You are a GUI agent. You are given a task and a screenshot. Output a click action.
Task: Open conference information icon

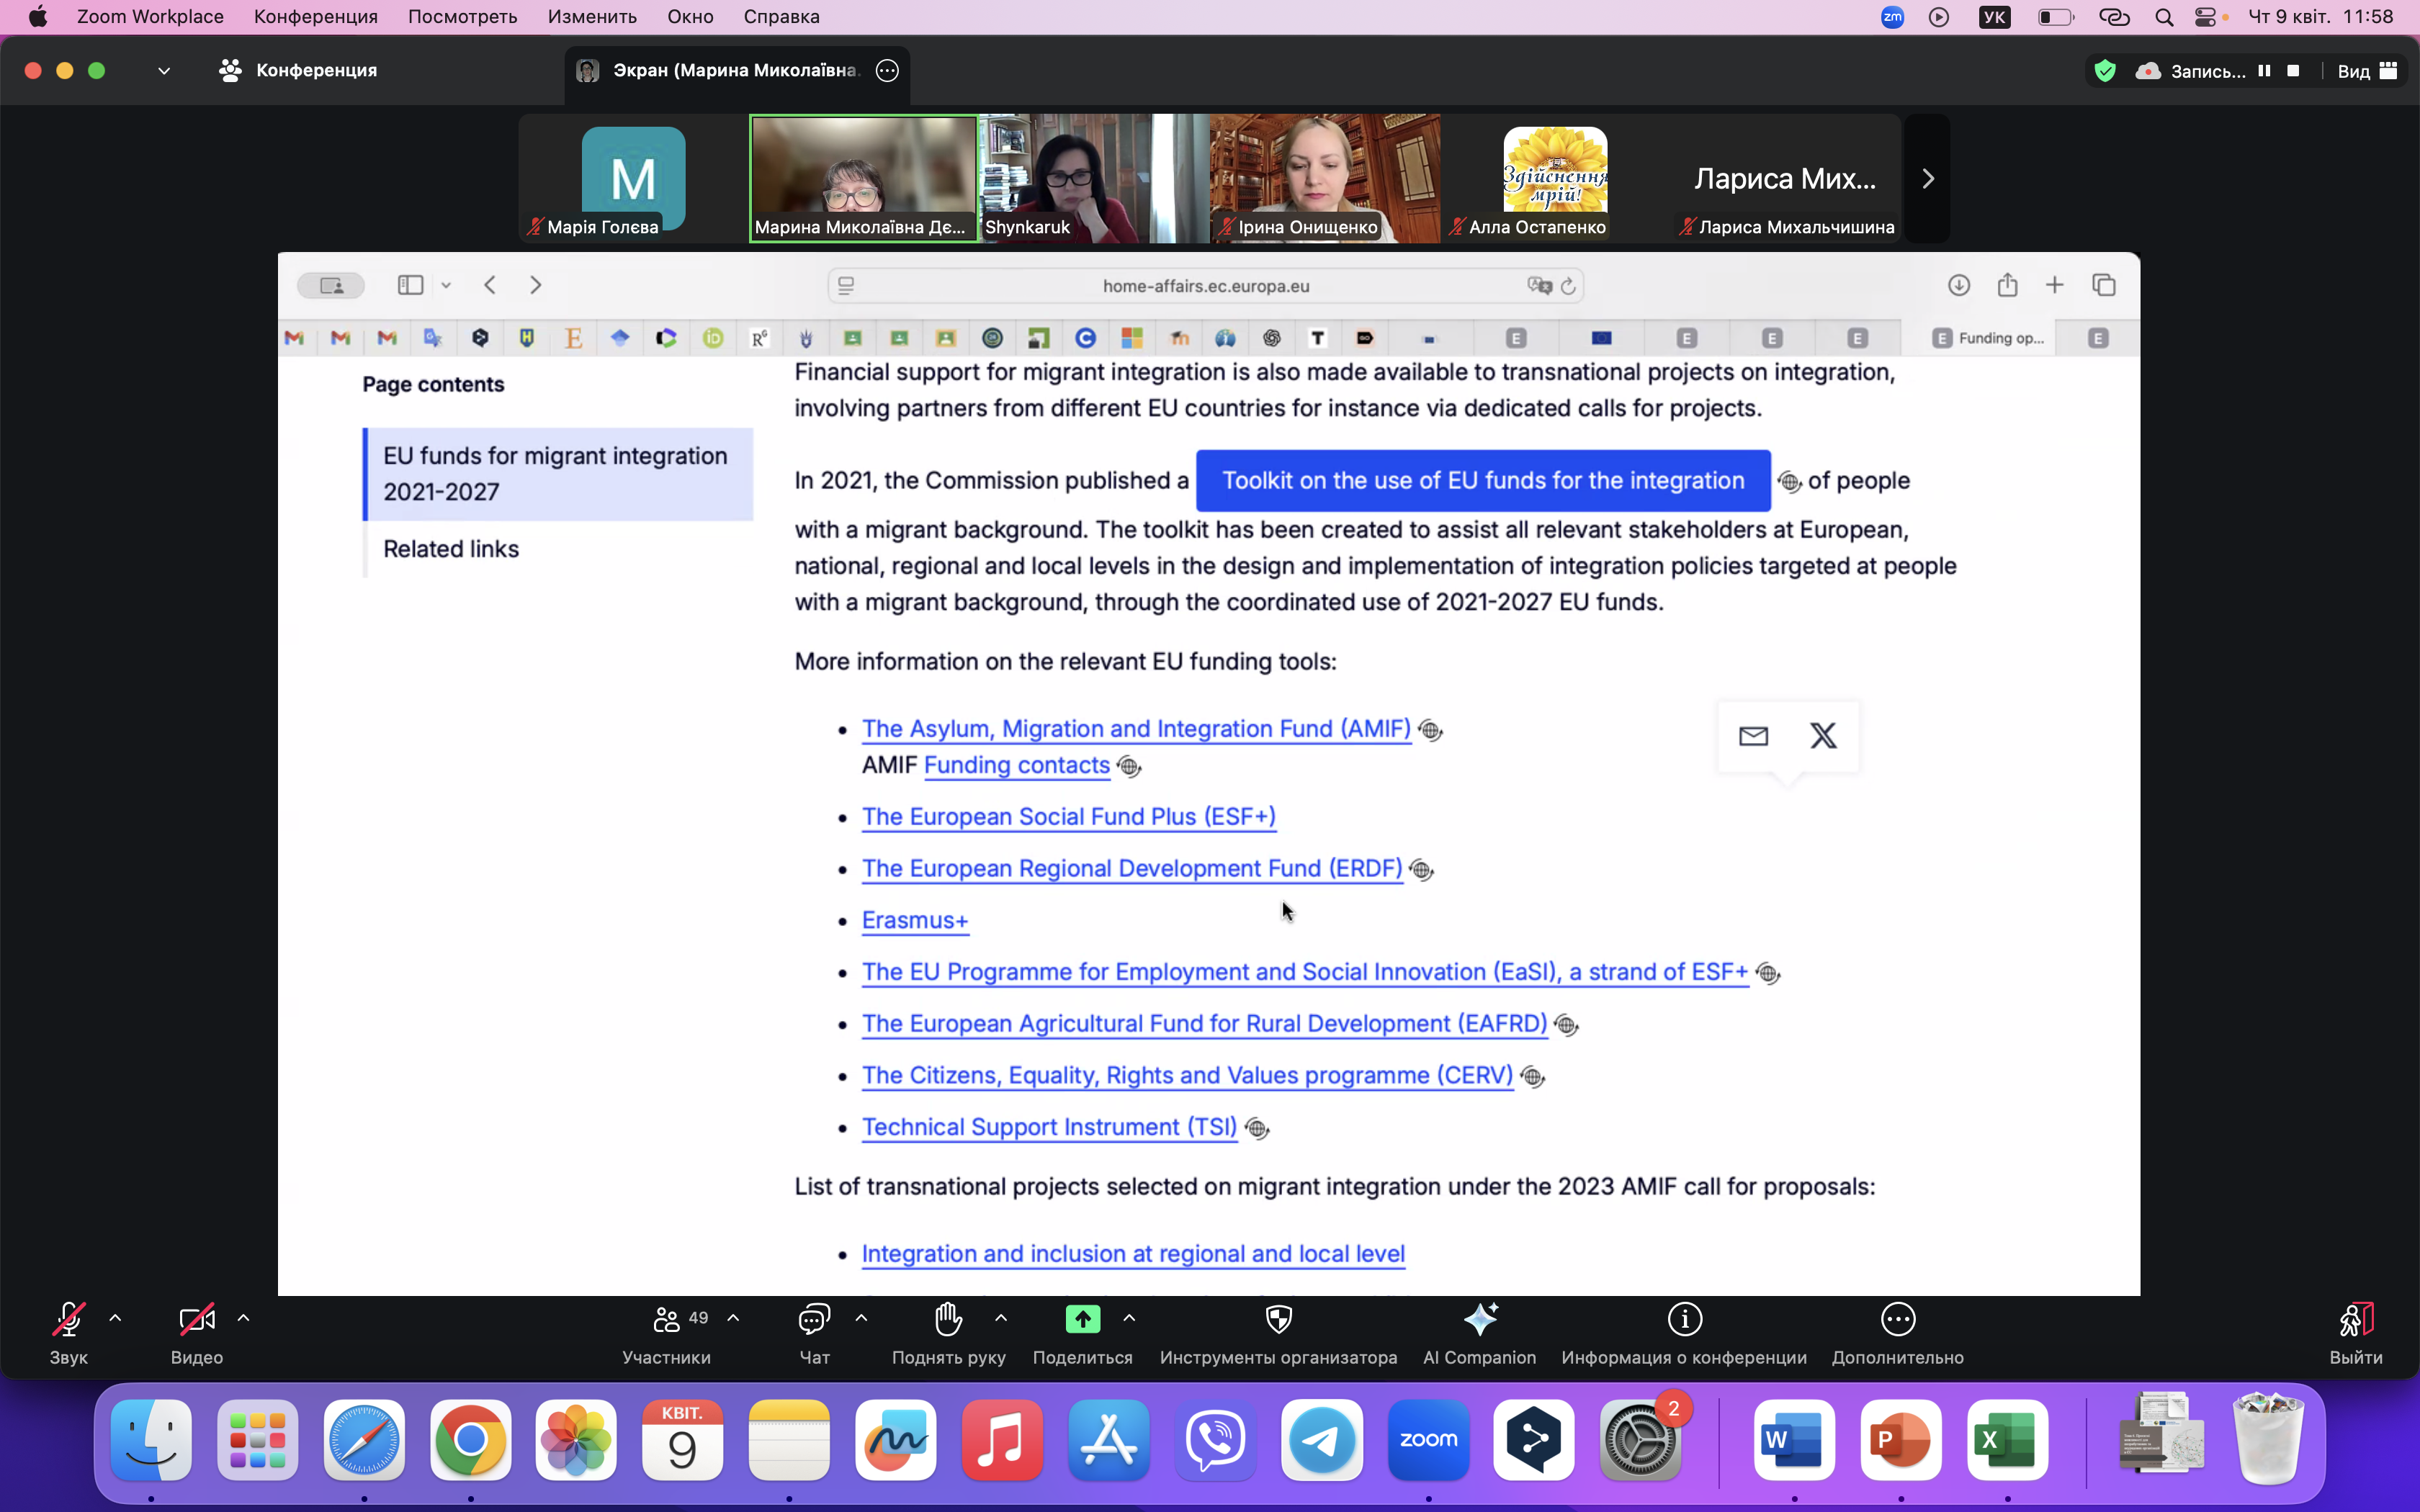tap(1684, 1320)
